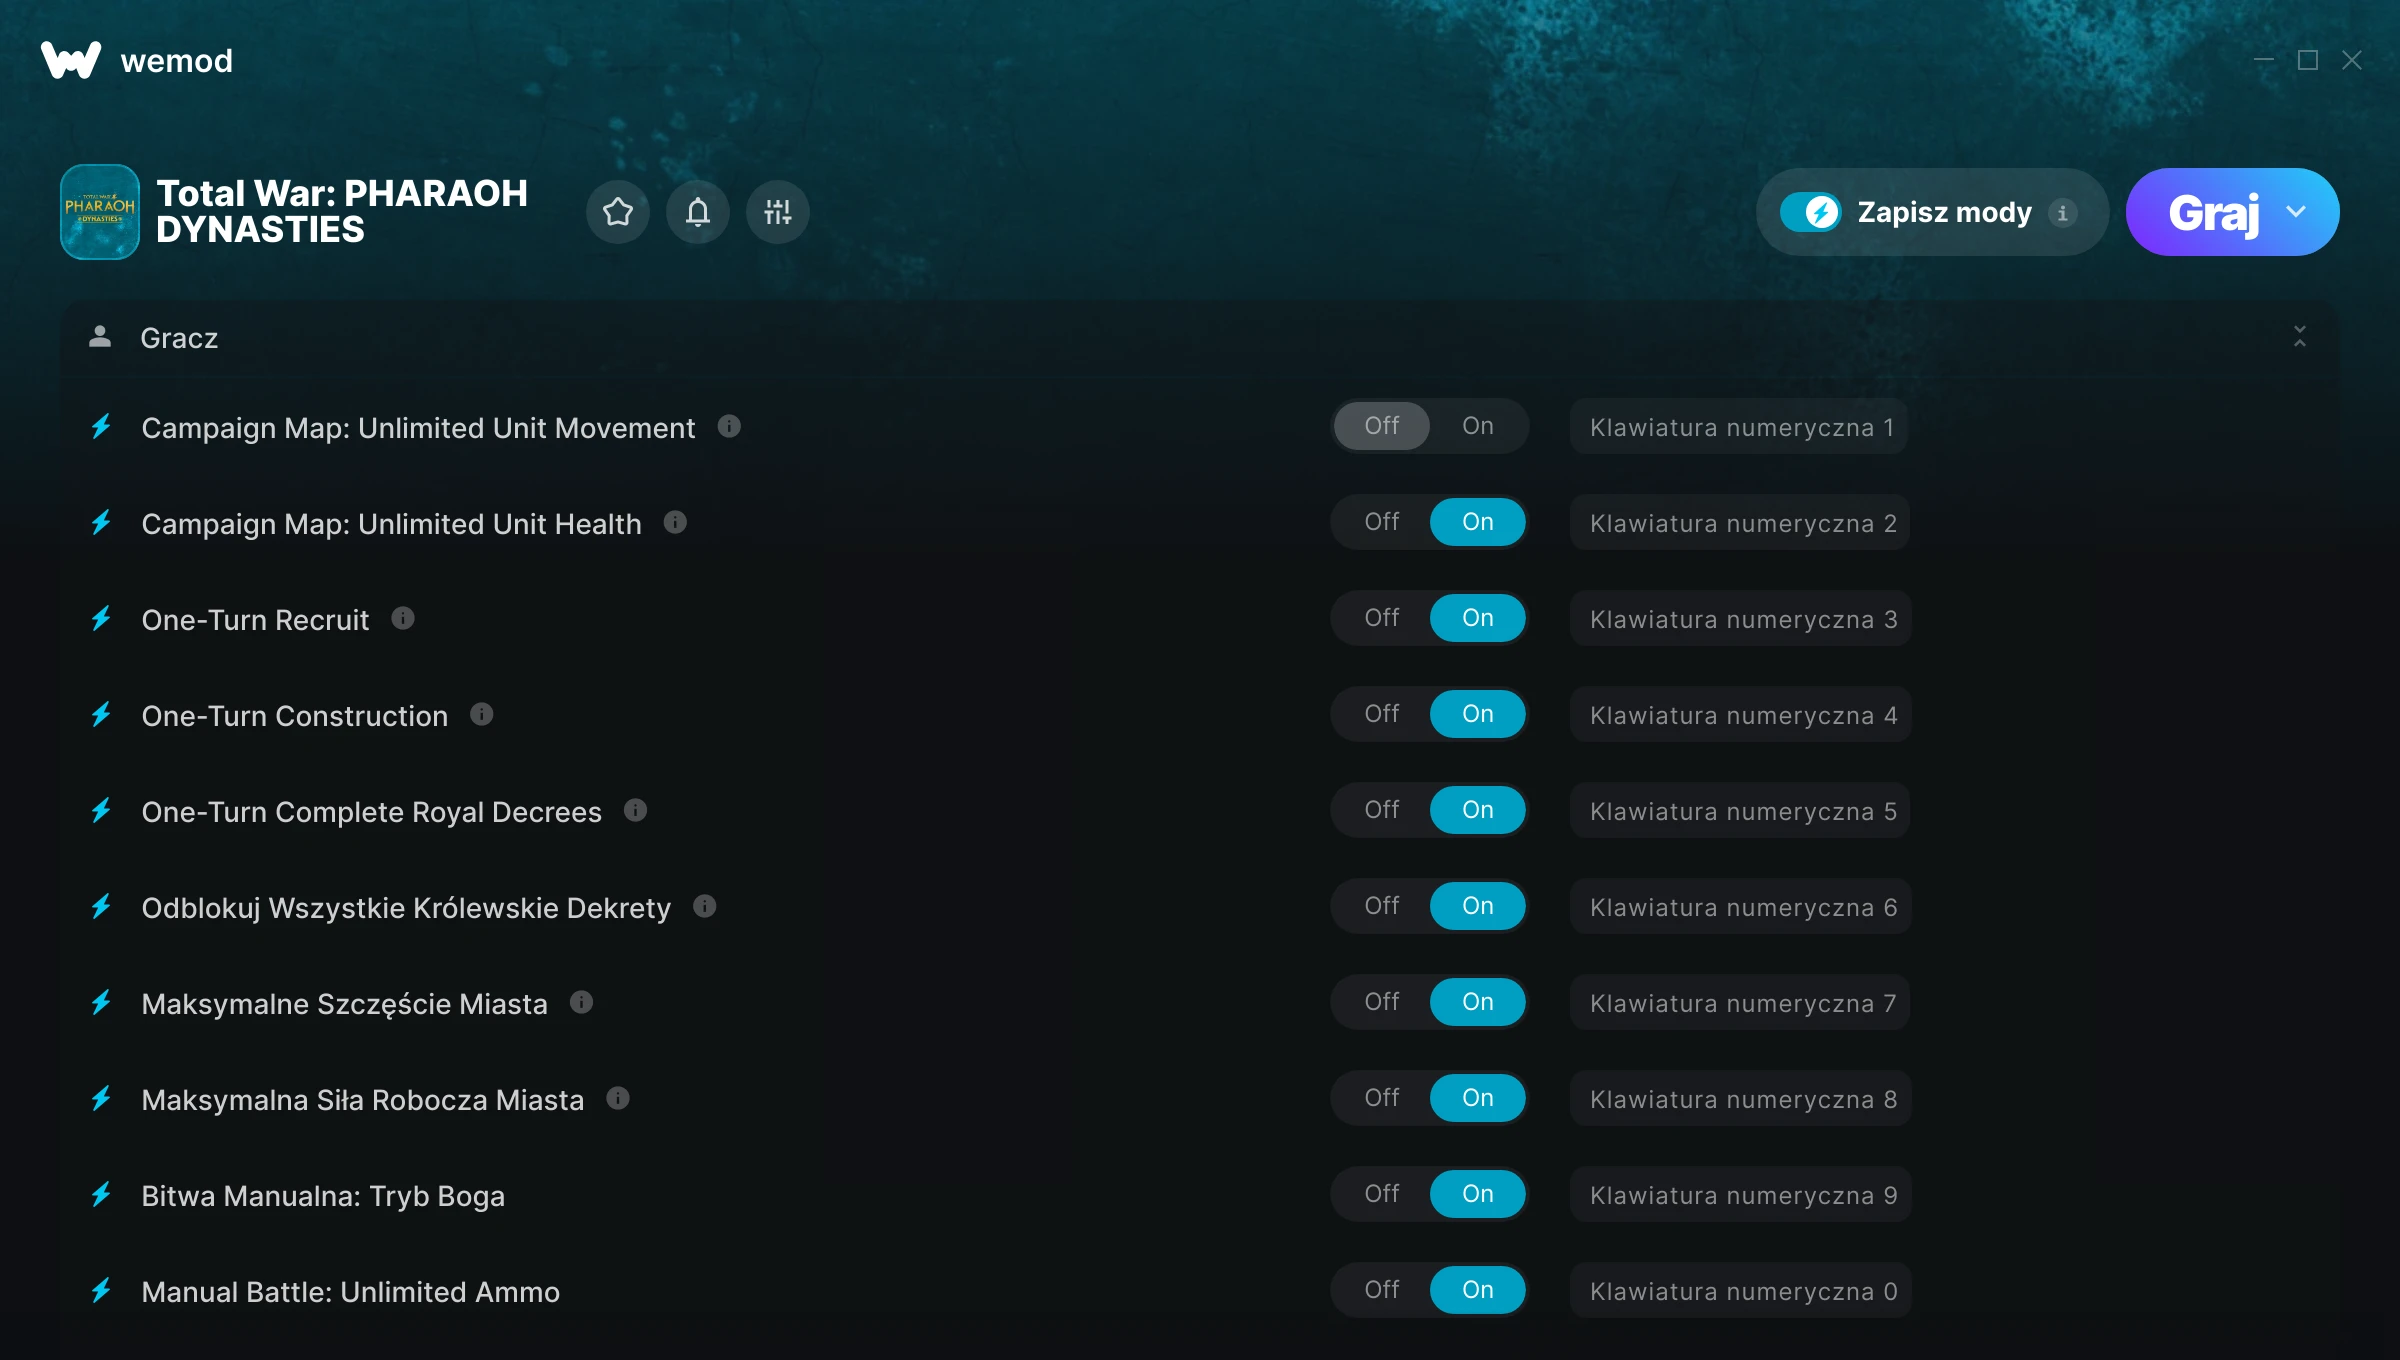Open mod settings sliders icon

(x=778, y=212)
